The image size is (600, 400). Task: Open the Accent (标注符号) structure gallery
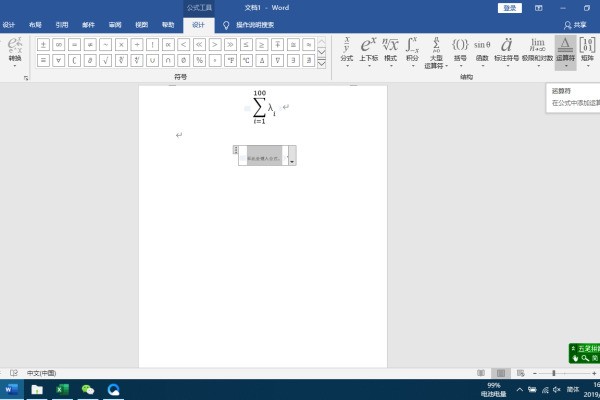tap(507, 50)
